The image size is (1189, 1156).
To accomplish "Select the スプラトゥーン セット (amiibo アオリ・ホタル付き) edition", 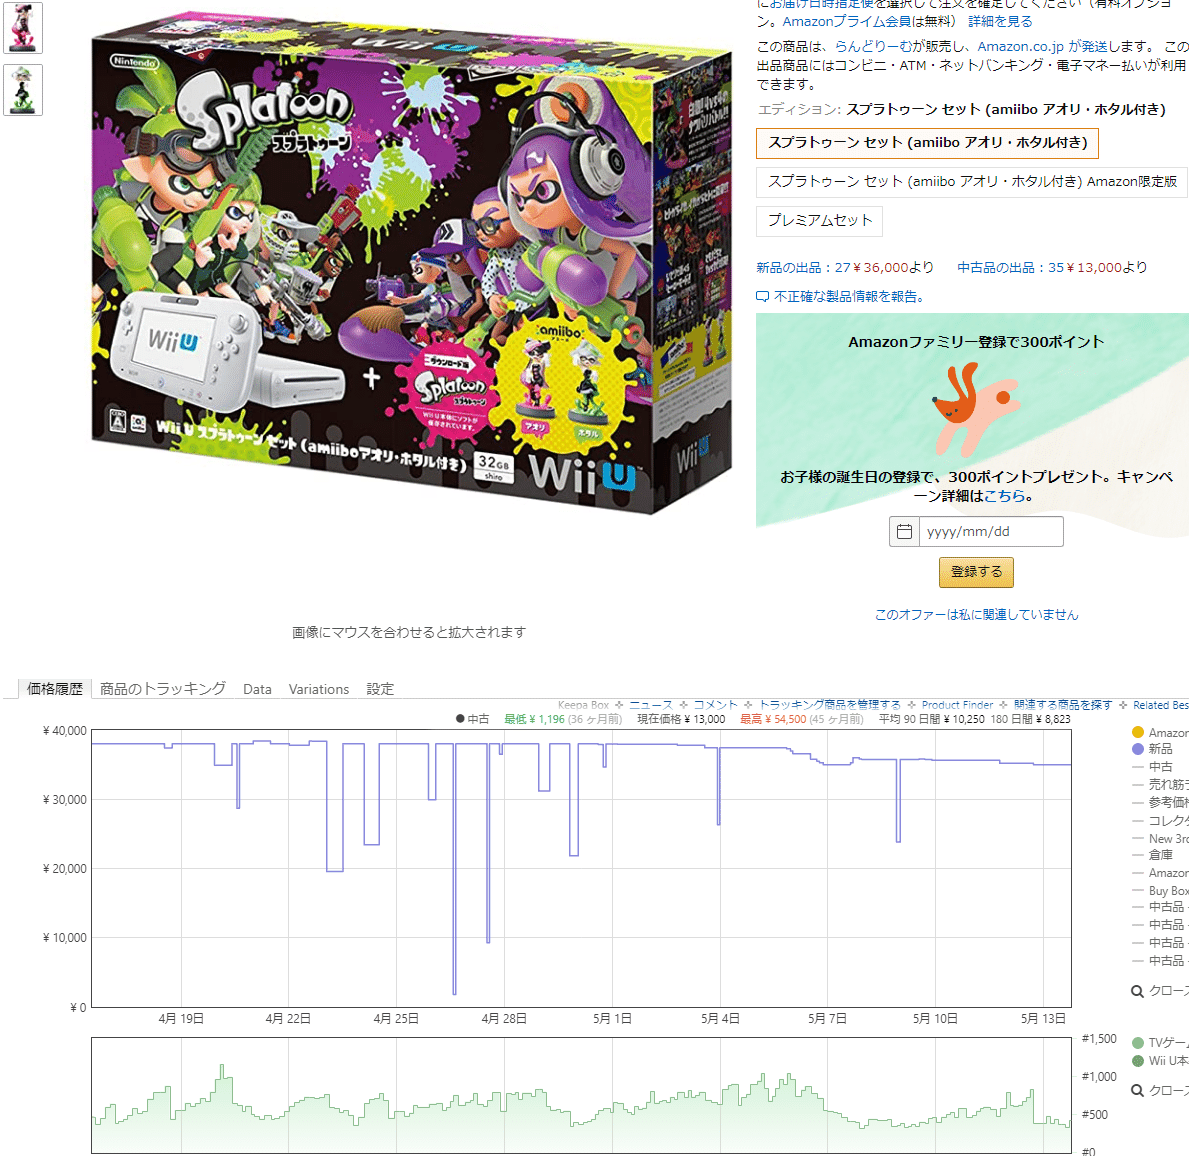I will click(x=927, y=143).
